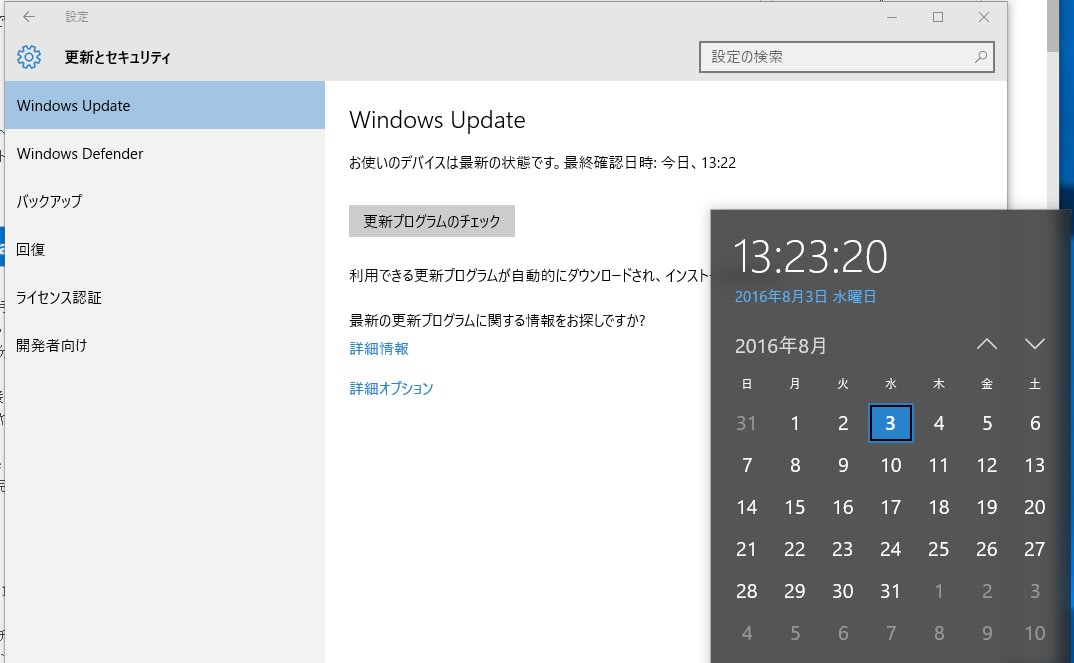Maximize the Settings window

(x=938, y=17)
